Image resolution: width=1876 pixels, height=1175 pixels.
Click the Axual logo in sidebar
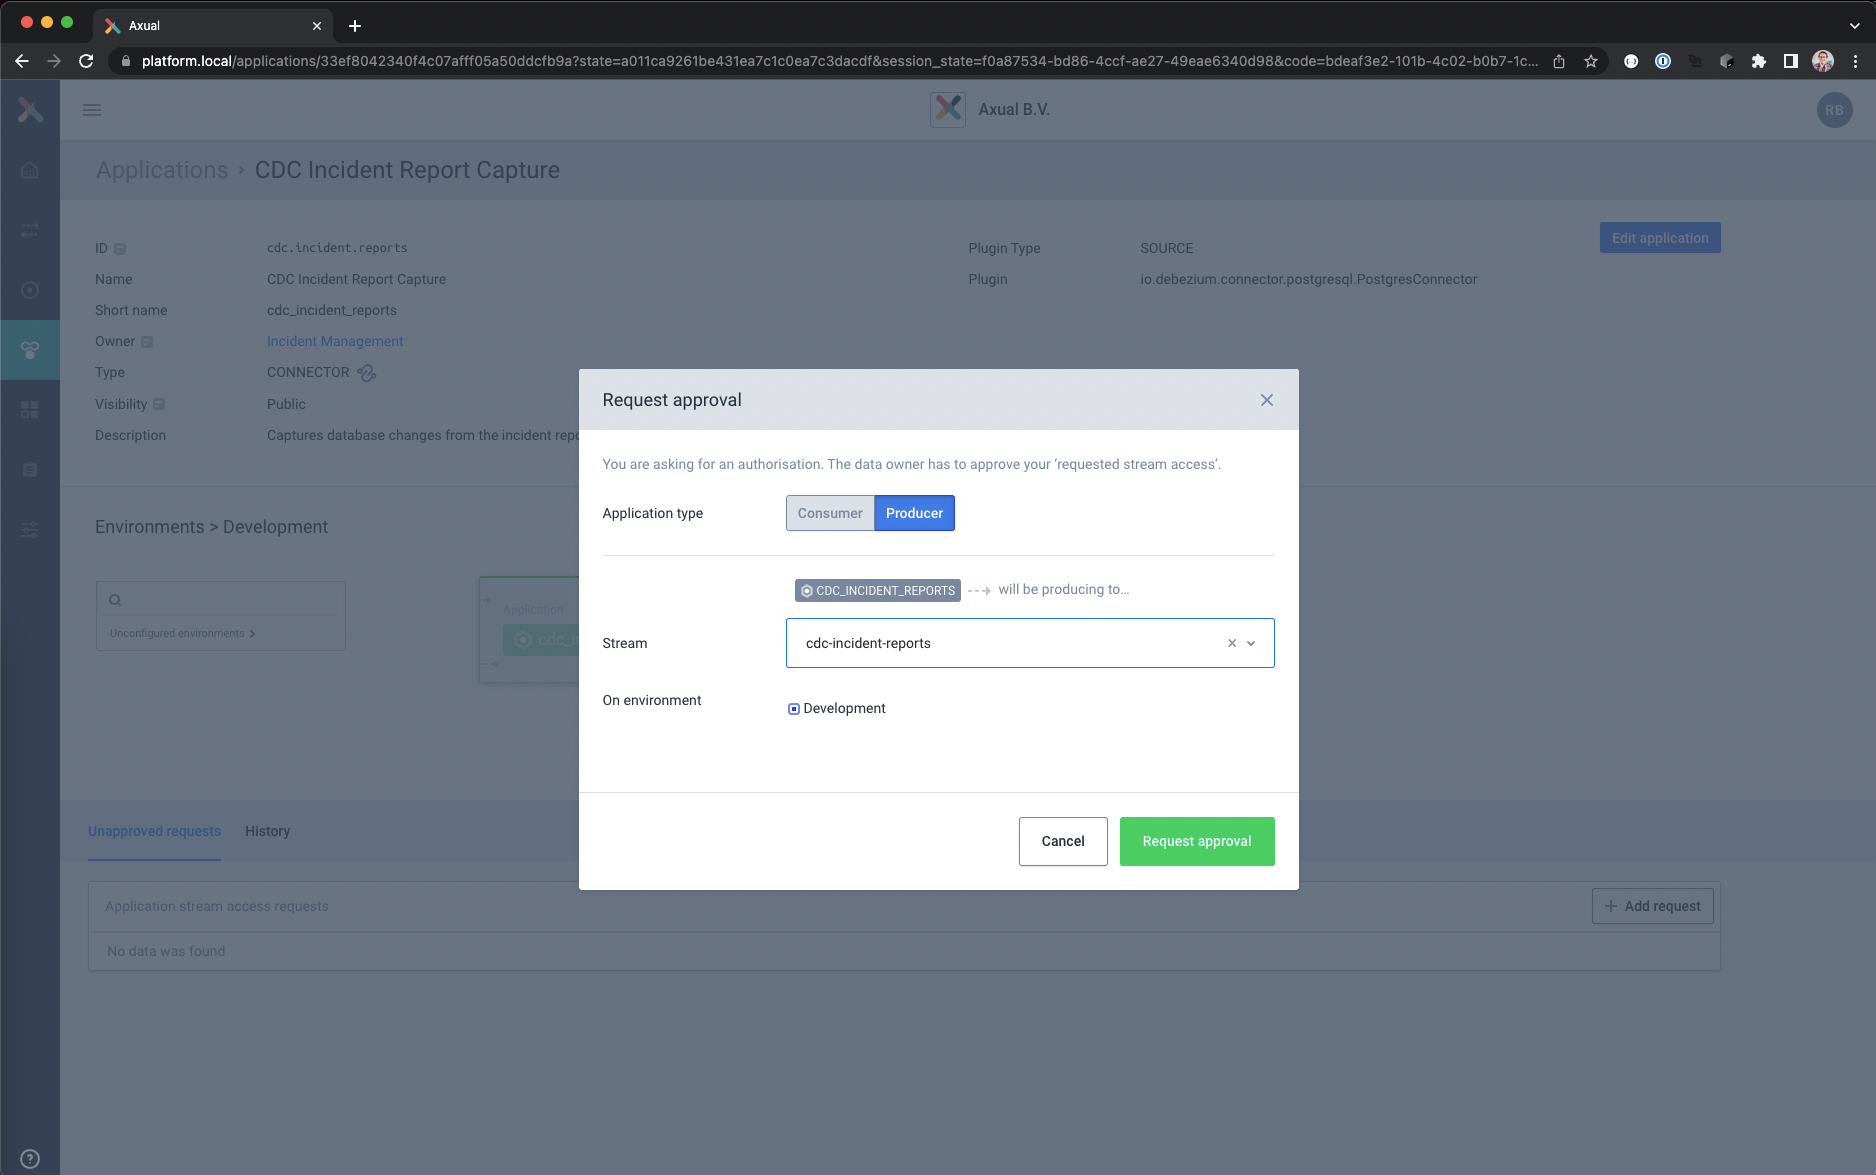click(30, 110)
